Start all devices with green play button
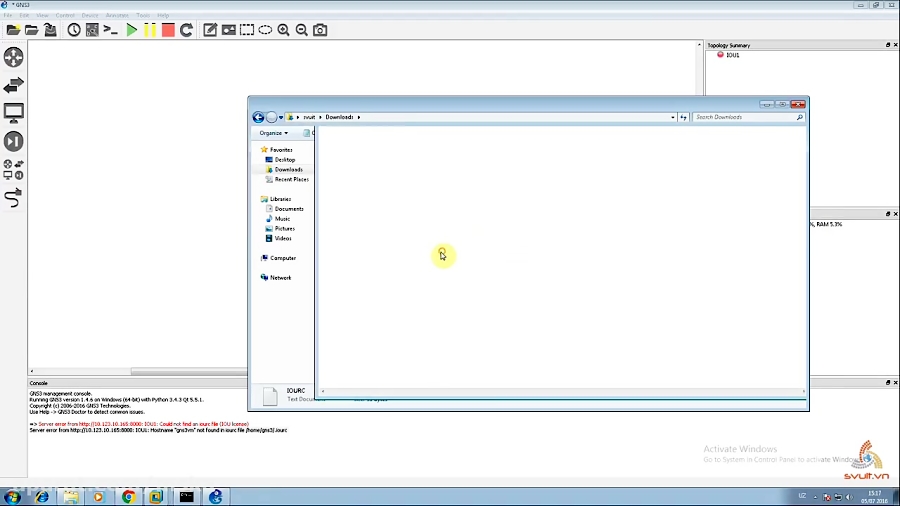Image resolution: width=900 pixels, height=506 pixels. coord(131,30)
